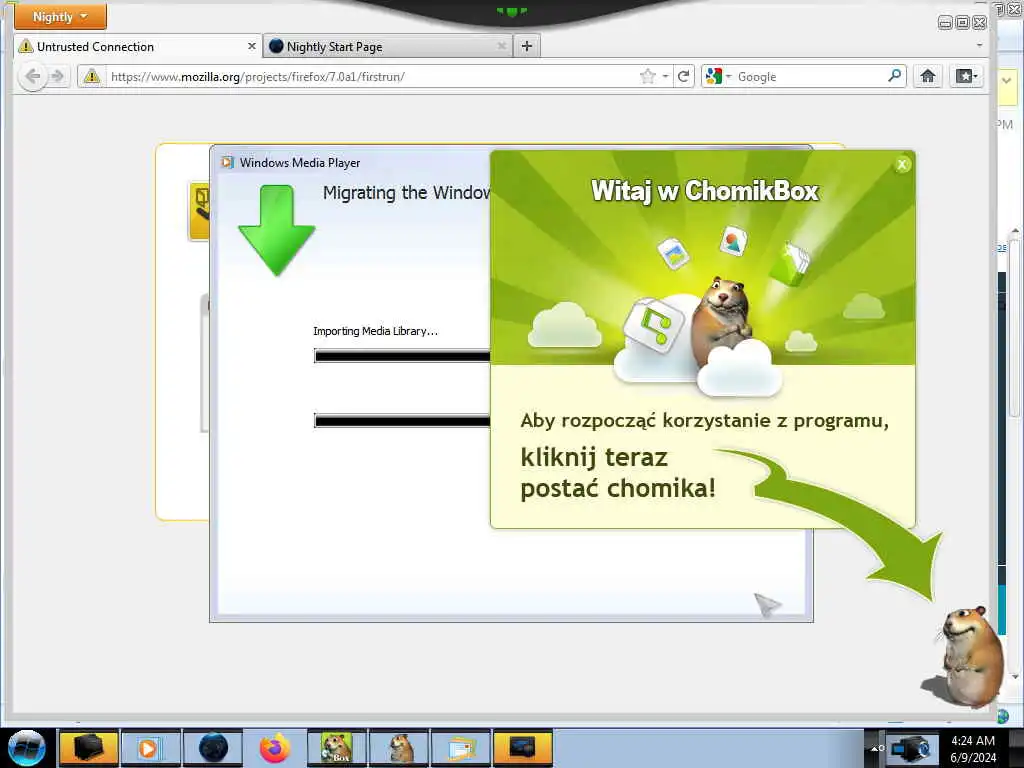The width and height of the screenshot is (1024, 768).
Task: Open the mail envelope taskbar application
Action: (461, 748)
